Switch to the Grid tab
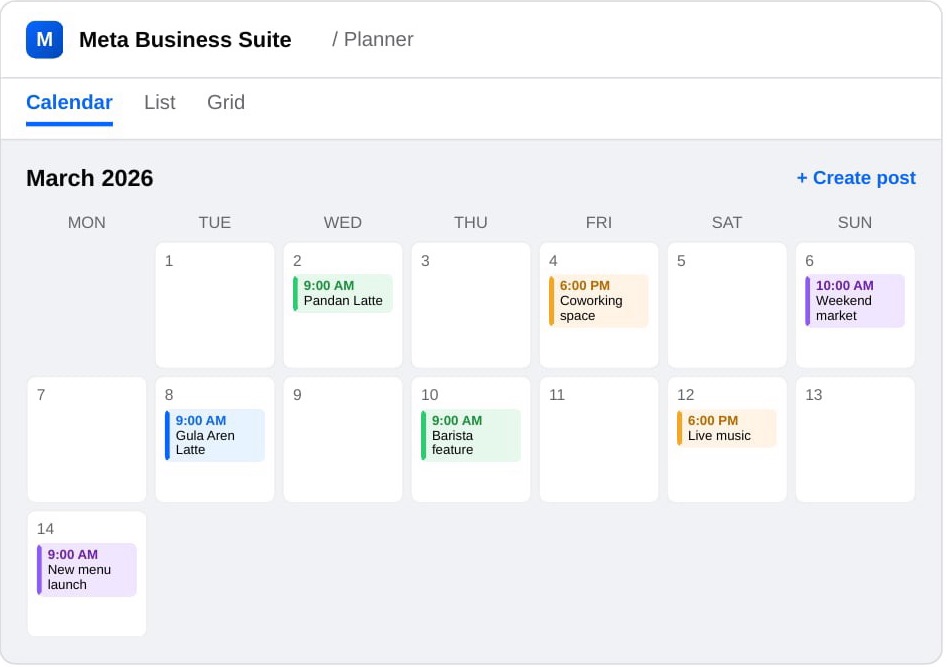The height and width of the screenshot is (667, 947). tap(226, 102)
